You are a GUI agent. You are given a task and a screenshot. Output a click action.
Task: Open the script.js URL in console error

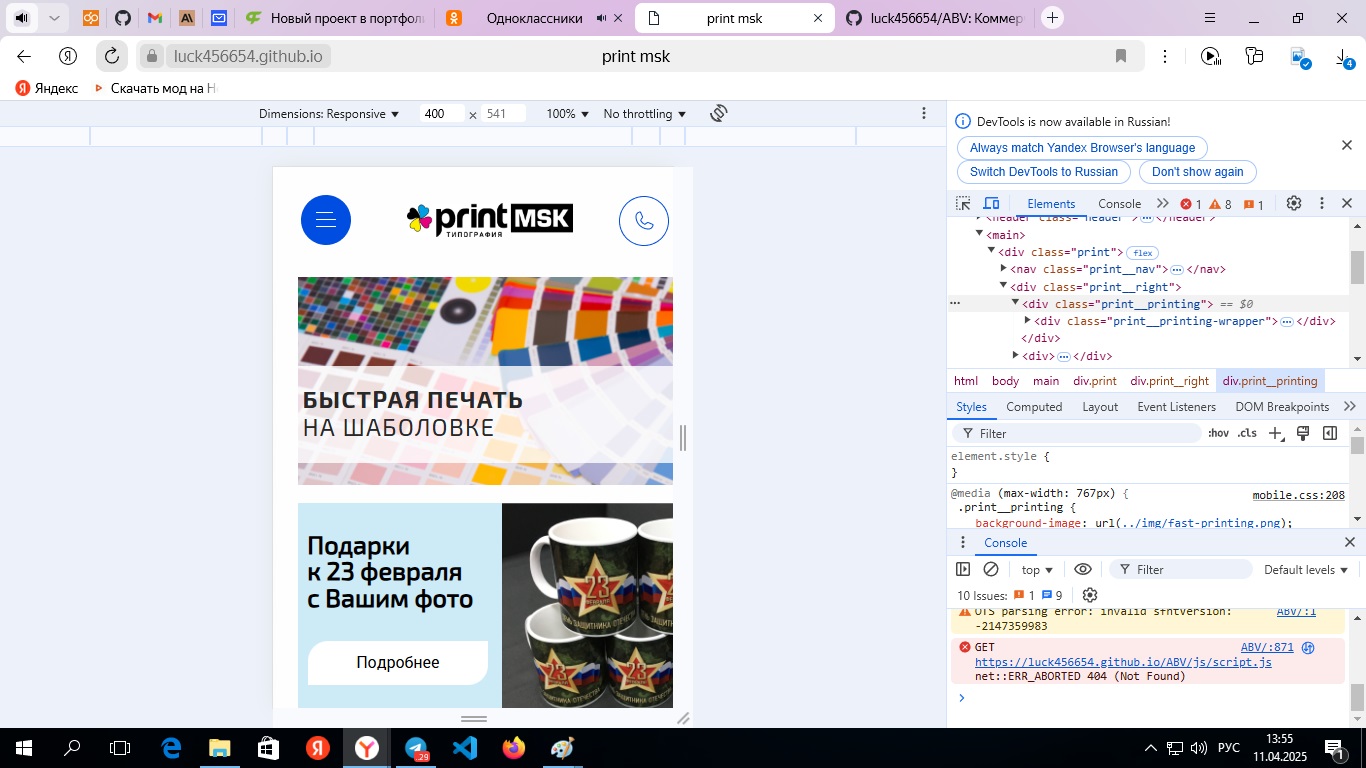[1123, 662]
